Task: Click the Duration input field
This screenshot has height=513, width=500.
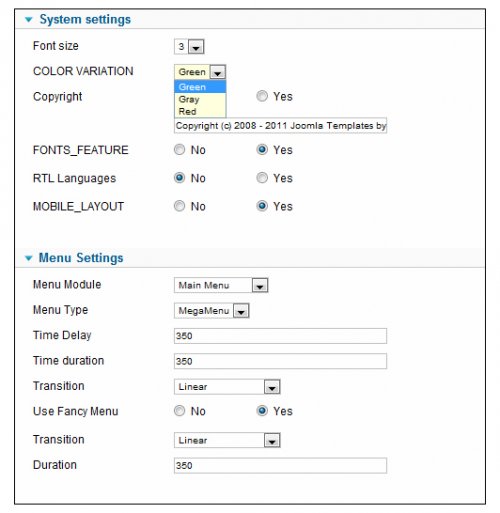Action: click(x=280, y=466)
